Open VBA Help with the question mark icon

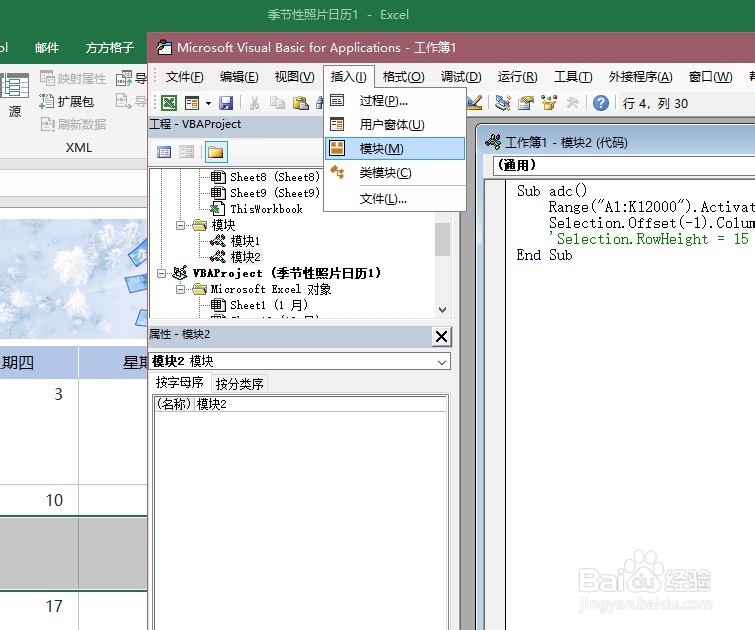click(x=600, y=103)
